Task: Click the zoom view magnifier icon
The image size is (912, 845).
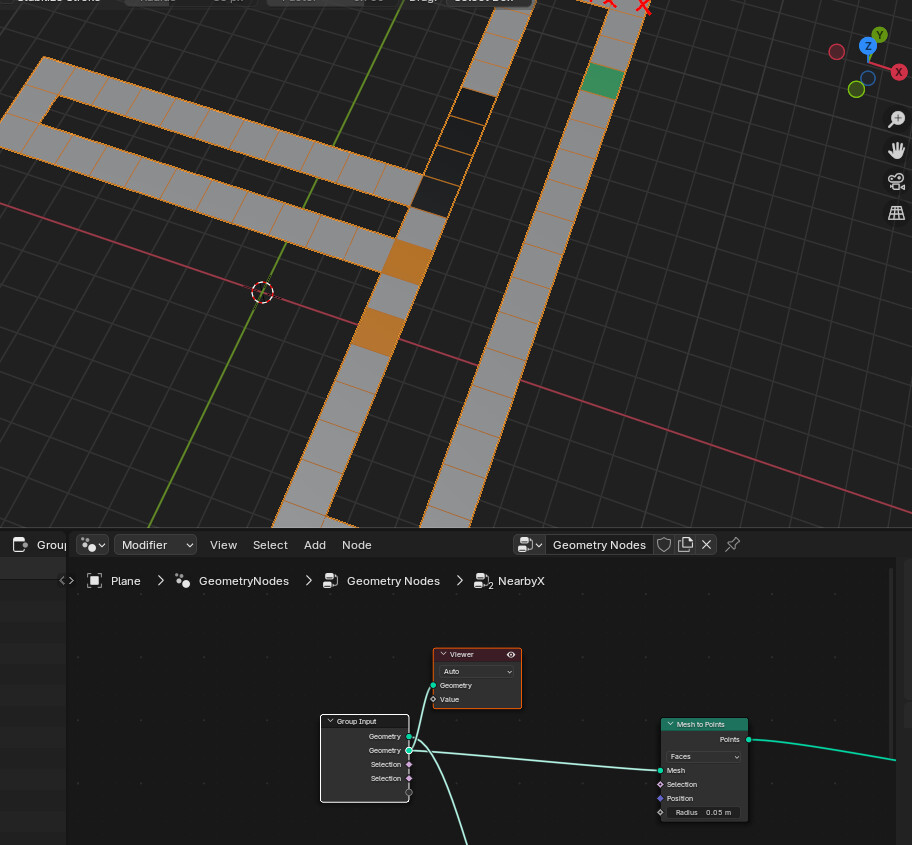Action: pyautogui.click(x=896, y=119)
